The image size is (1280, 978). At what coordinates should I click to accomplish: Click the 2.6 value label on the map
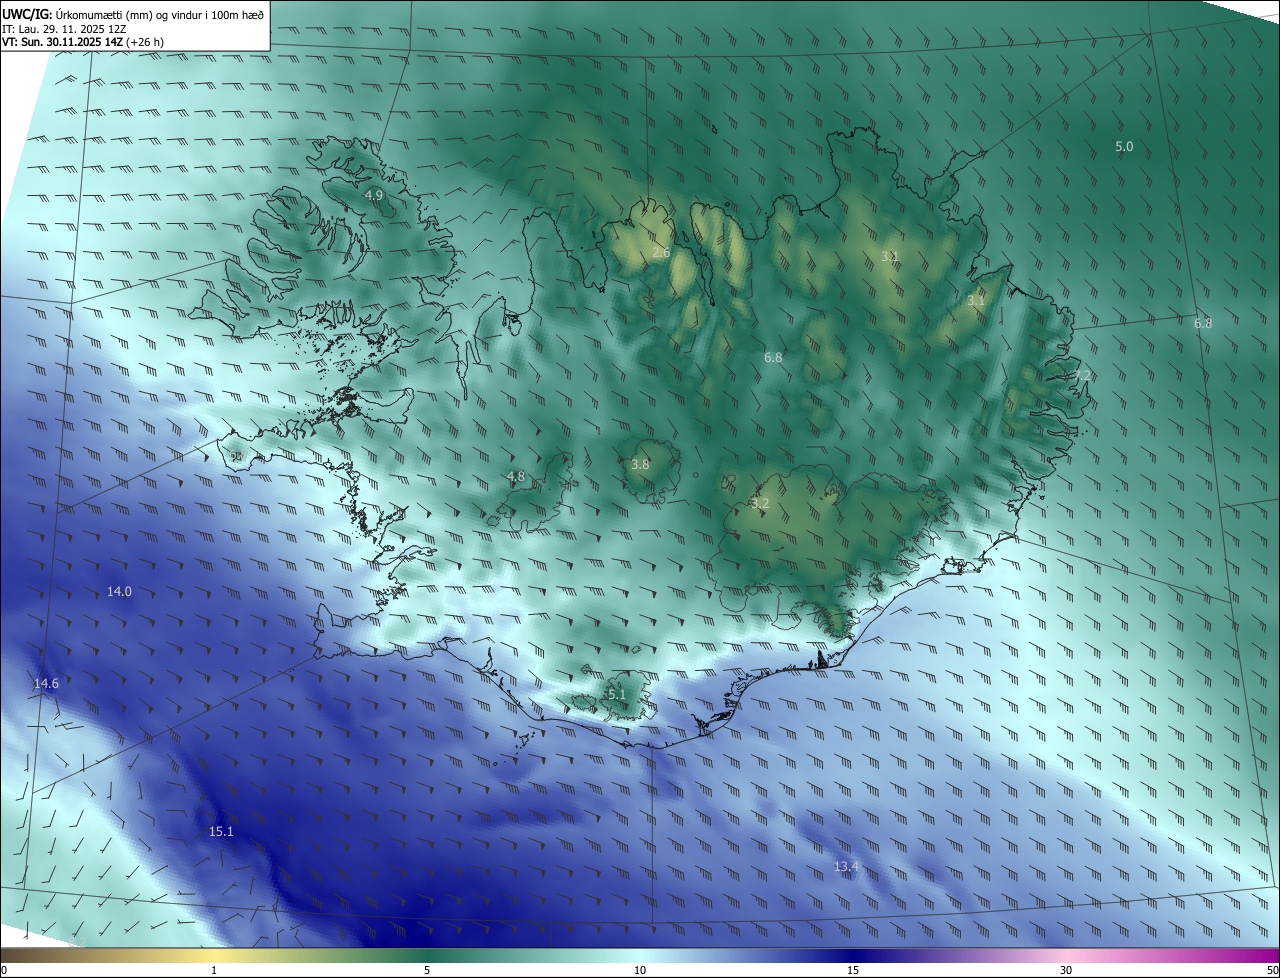(661, 253)
